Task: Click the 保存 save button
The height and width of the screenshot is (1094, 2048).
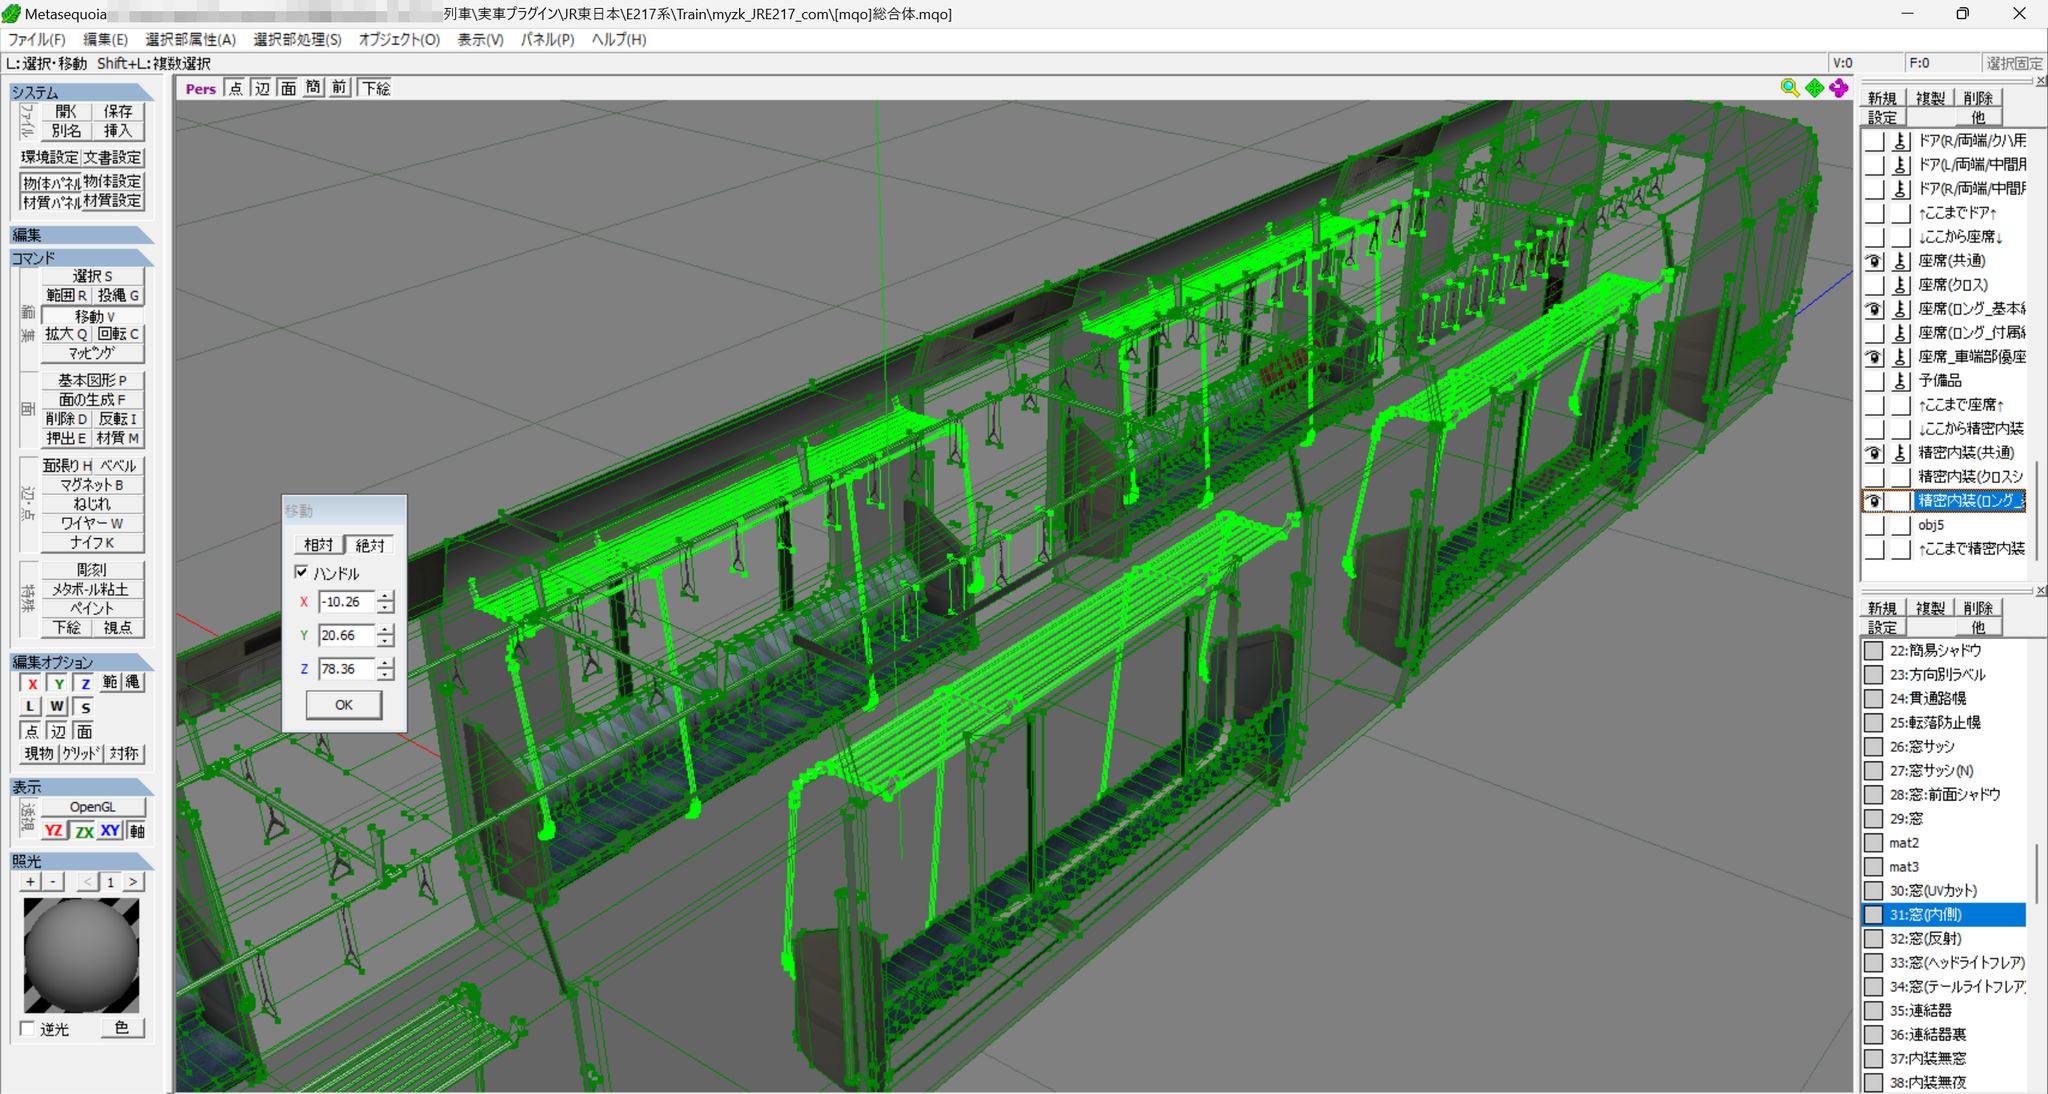Action: point(118,111)
